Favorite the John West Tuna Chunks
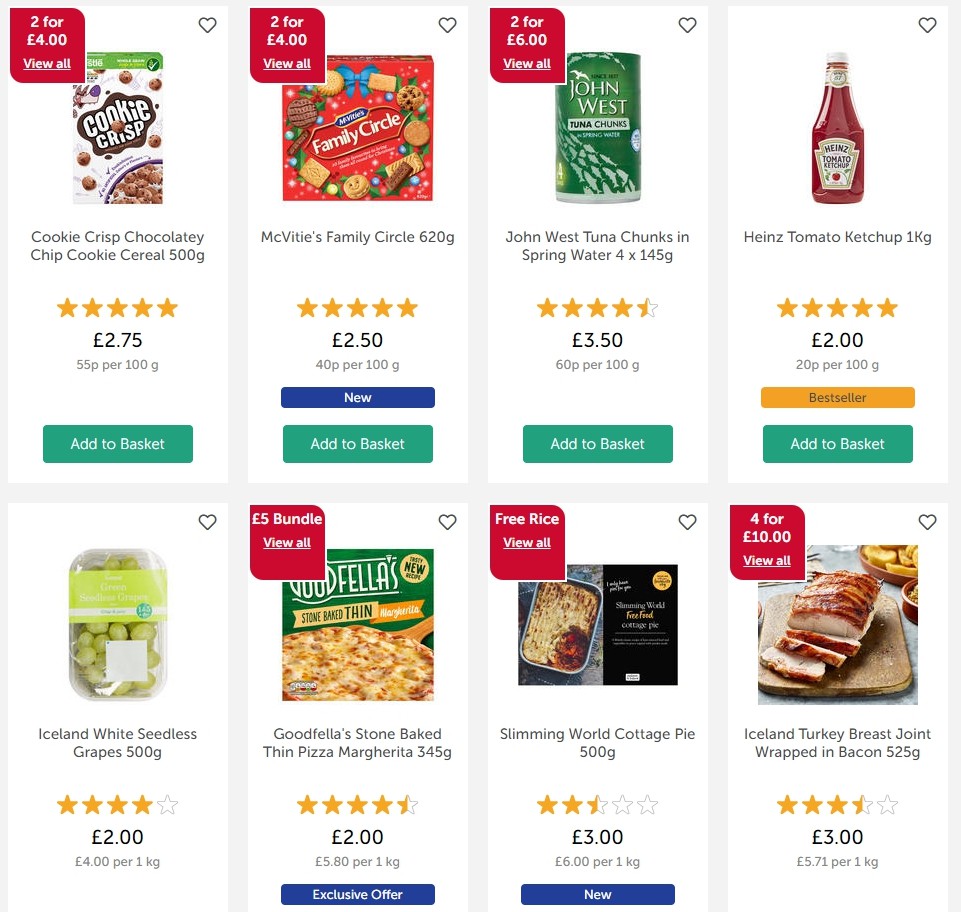Screen dimensions: 961x912 (x=687, y=25)
